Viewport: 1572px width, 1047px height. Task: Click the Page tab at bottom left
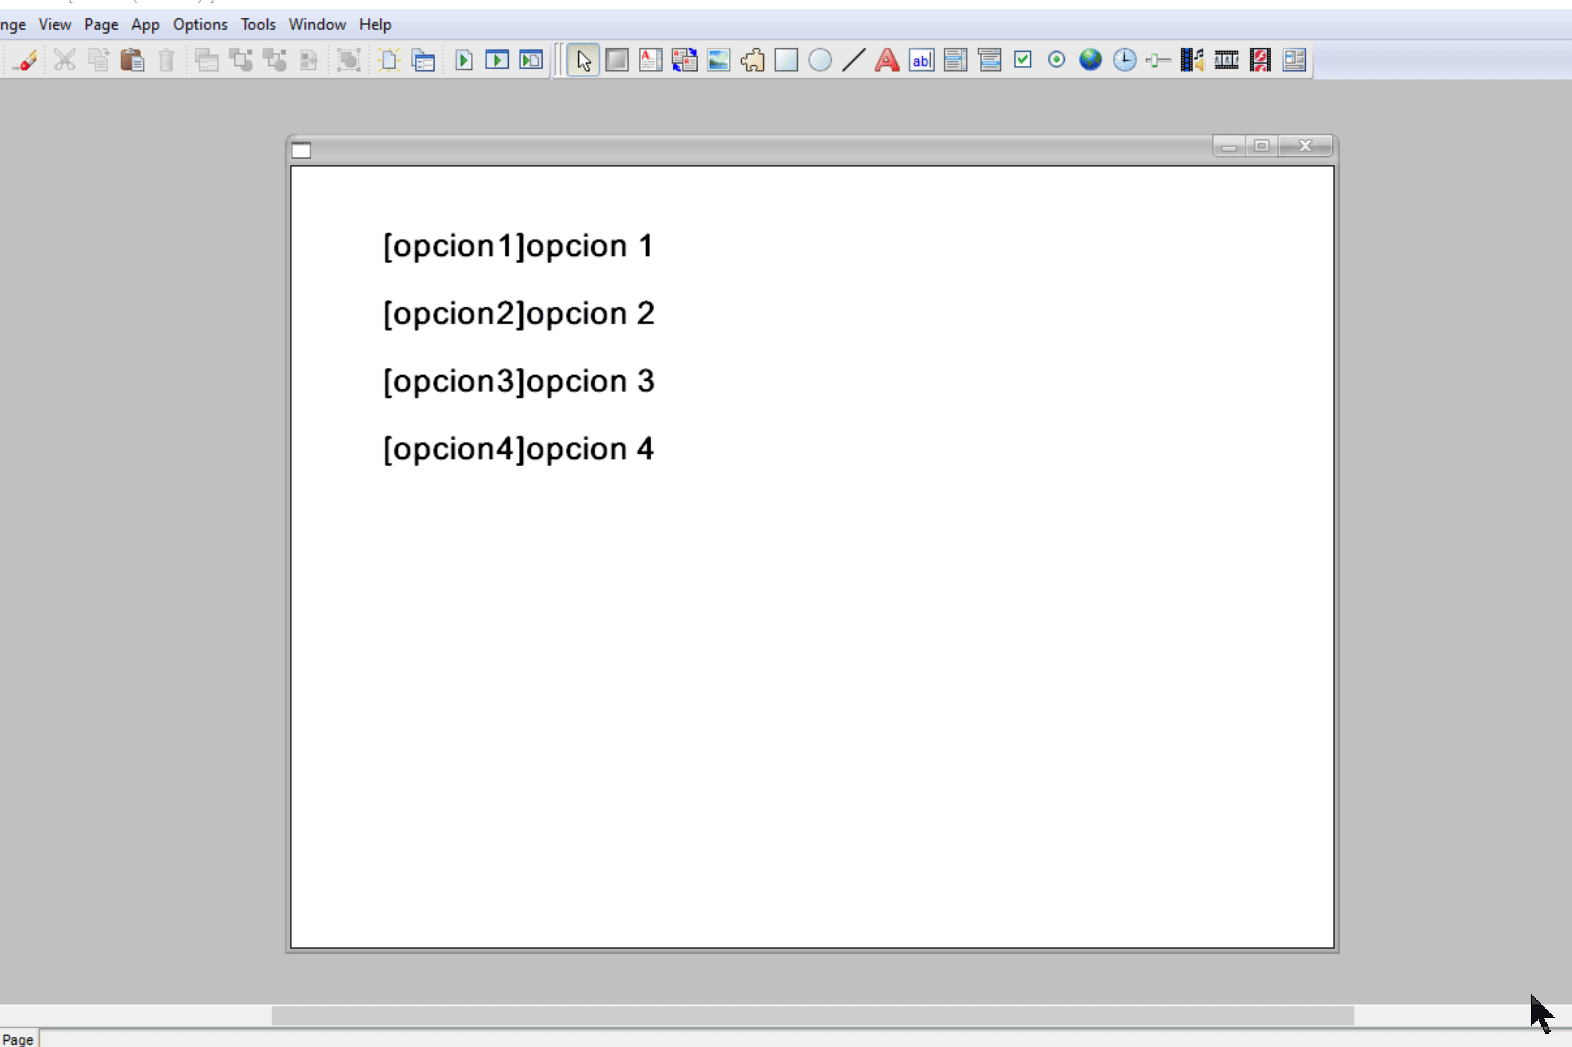pyautogui.click(x=18, y=1039)
